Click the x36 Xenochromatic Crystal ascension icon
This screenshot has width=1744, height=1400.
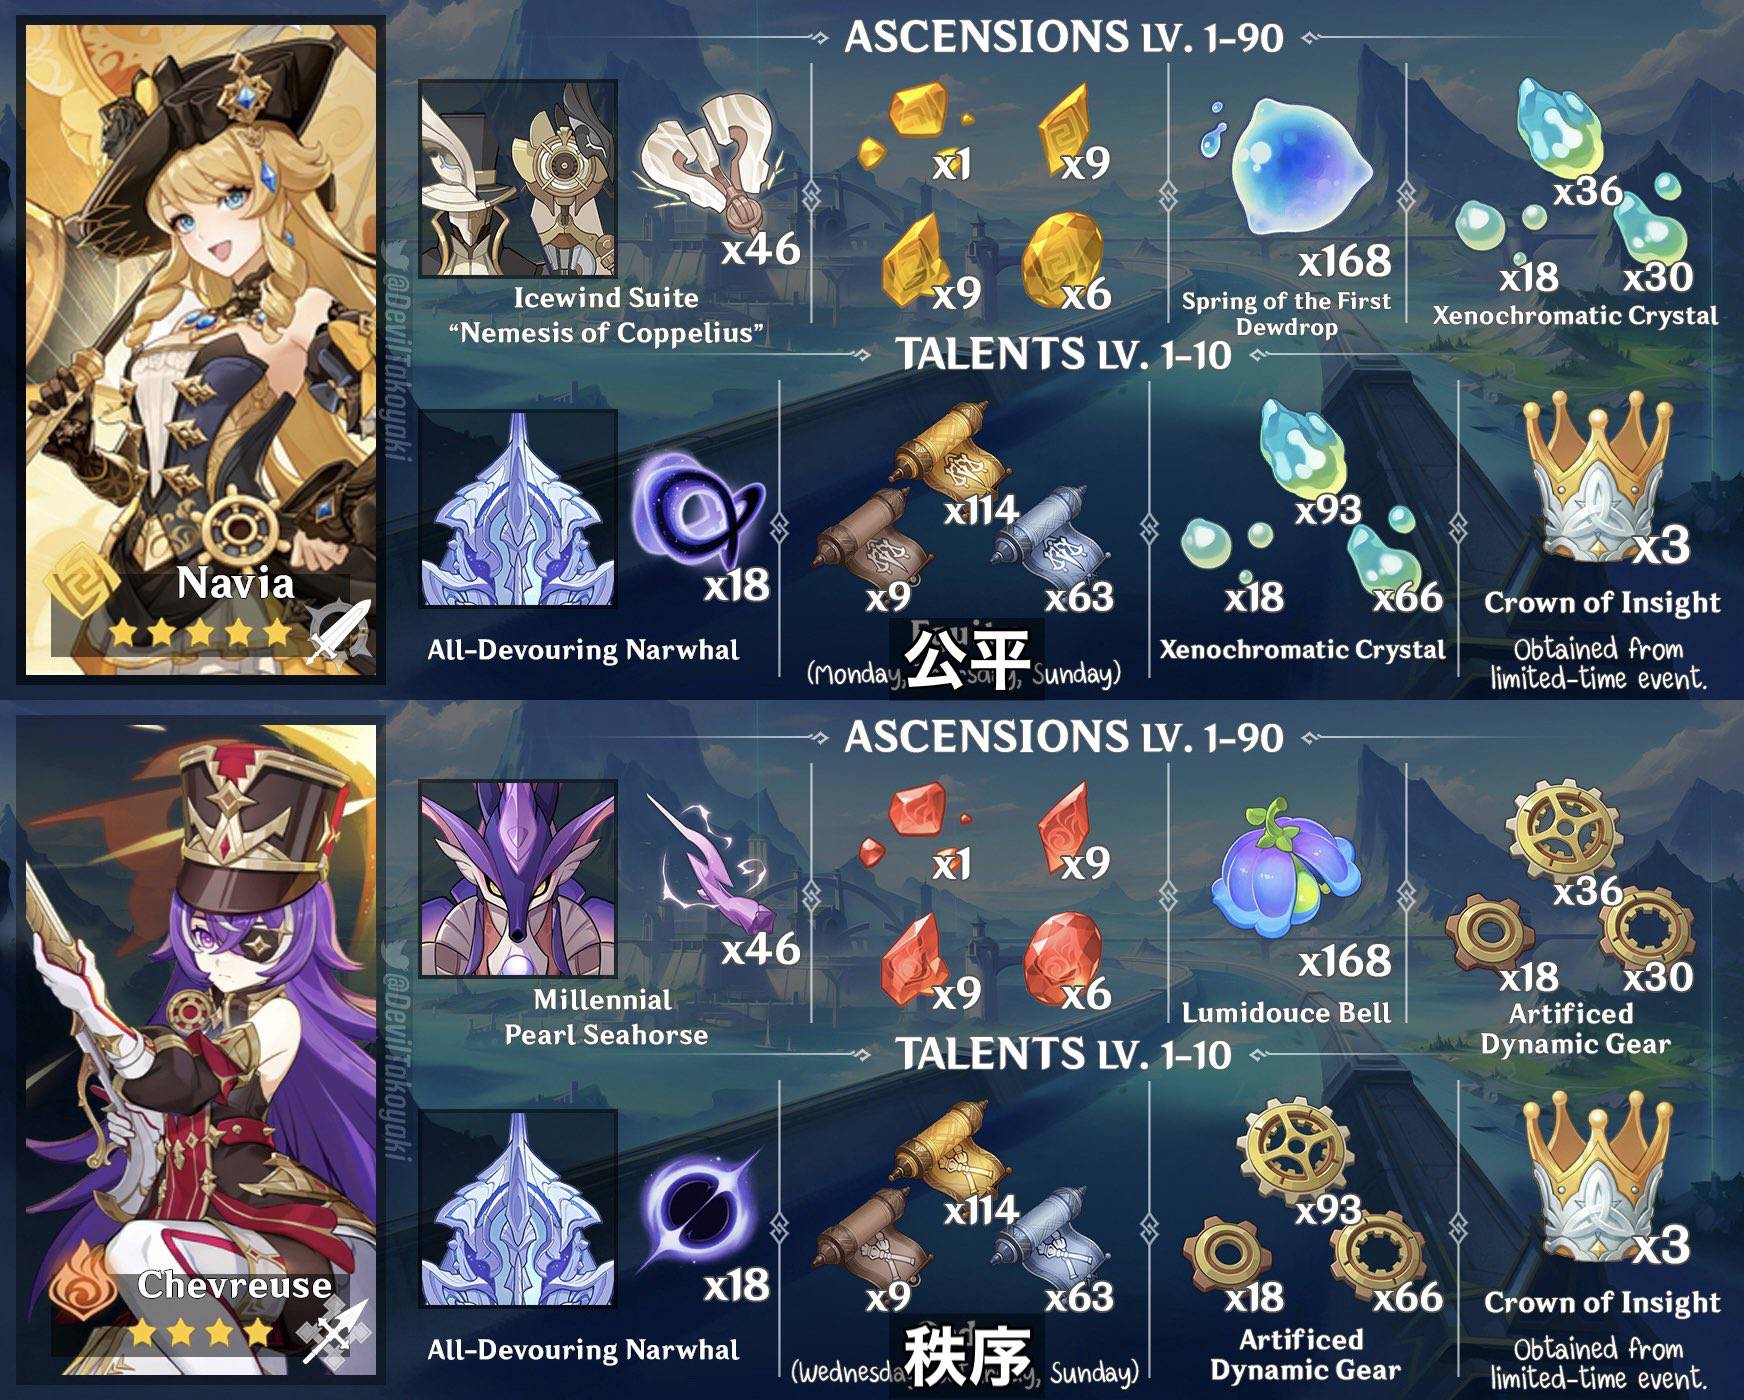click(x=1558, y=129)
